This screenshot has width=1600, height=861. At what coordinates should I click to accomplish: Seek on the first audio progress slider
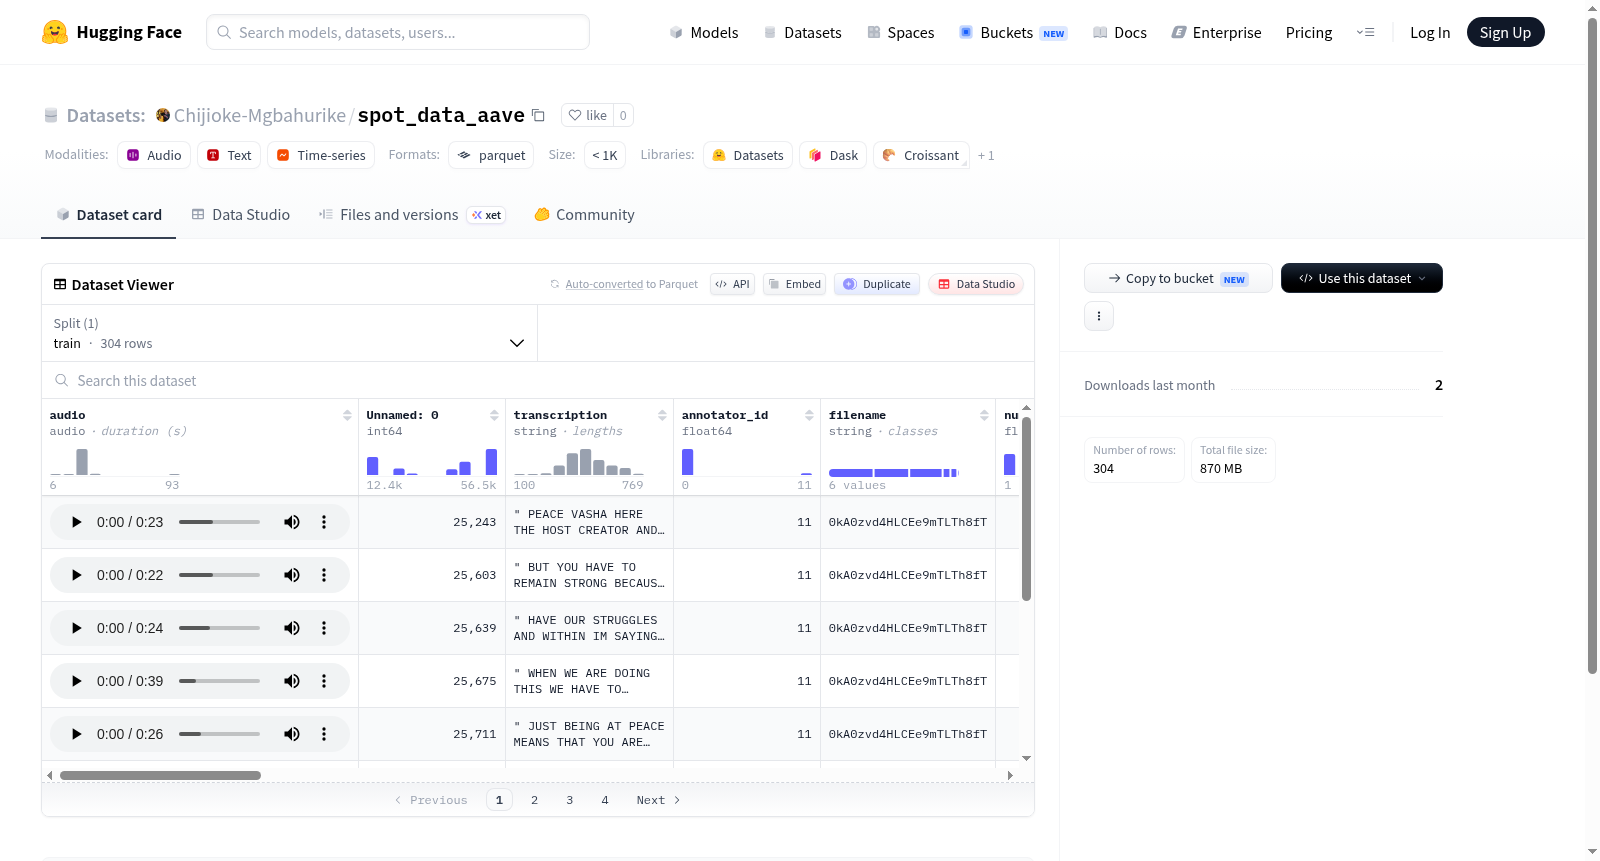(x=219, y=522)
